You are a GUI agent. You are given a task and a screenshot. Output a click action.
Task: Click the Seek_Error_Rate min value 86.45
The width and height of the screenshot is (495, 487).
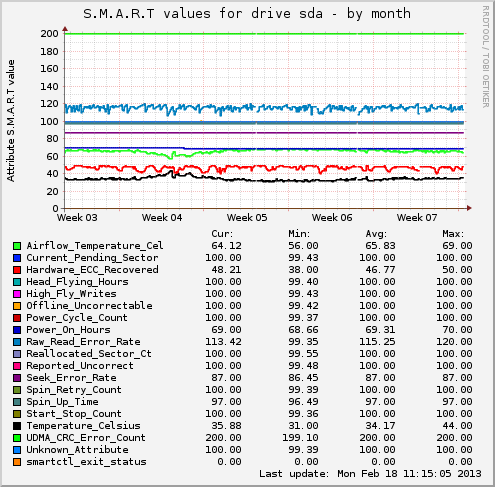[x=303, y=378]
